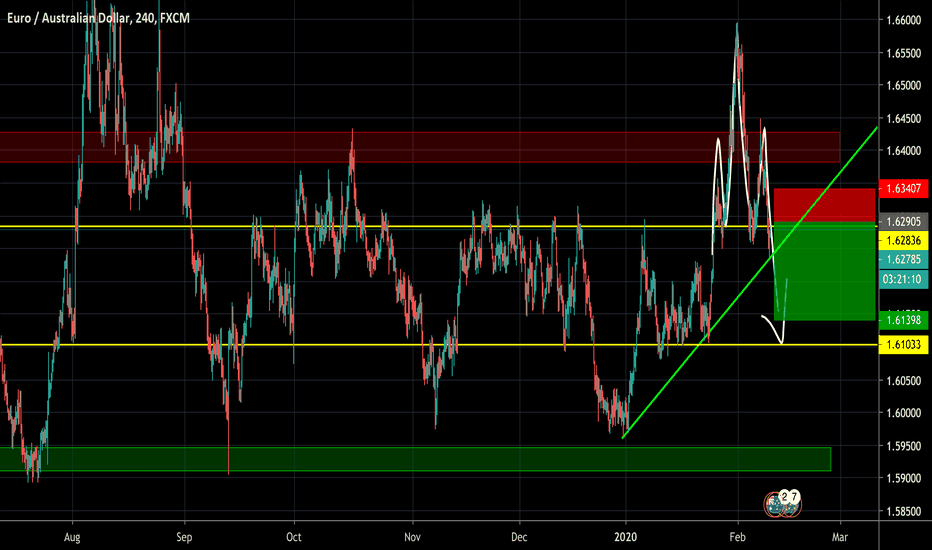Image resolution: width=932 pixels, height=550 pixels.
Task: Select the red 1.63407 stop-loss price label
Action: tap(903, 188)
